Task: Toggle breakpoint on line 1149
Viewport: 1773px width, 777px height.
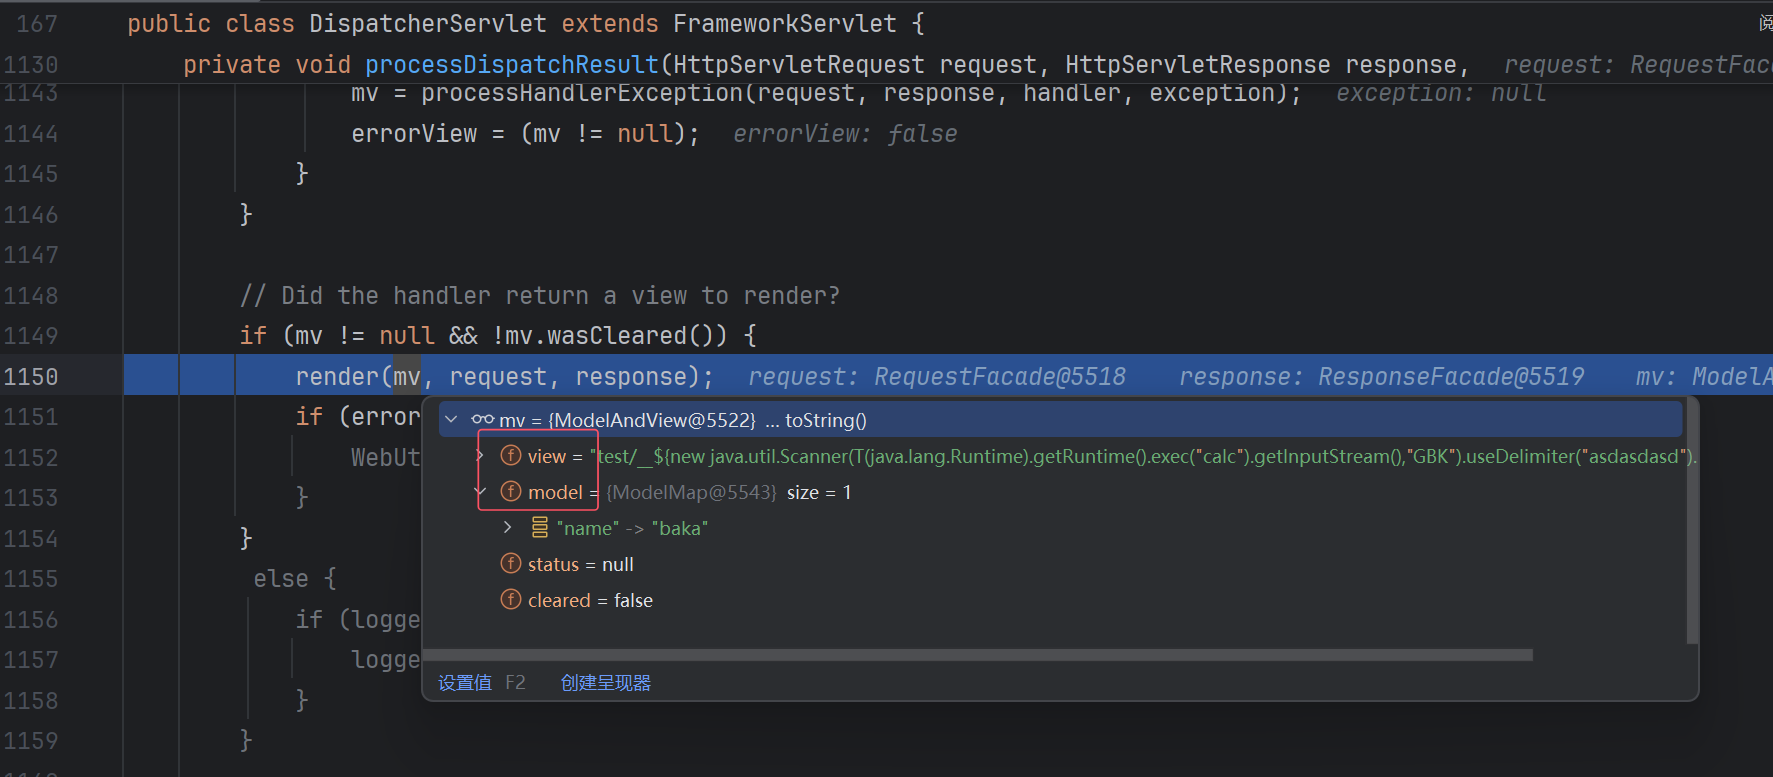Action: click(31, 336)
